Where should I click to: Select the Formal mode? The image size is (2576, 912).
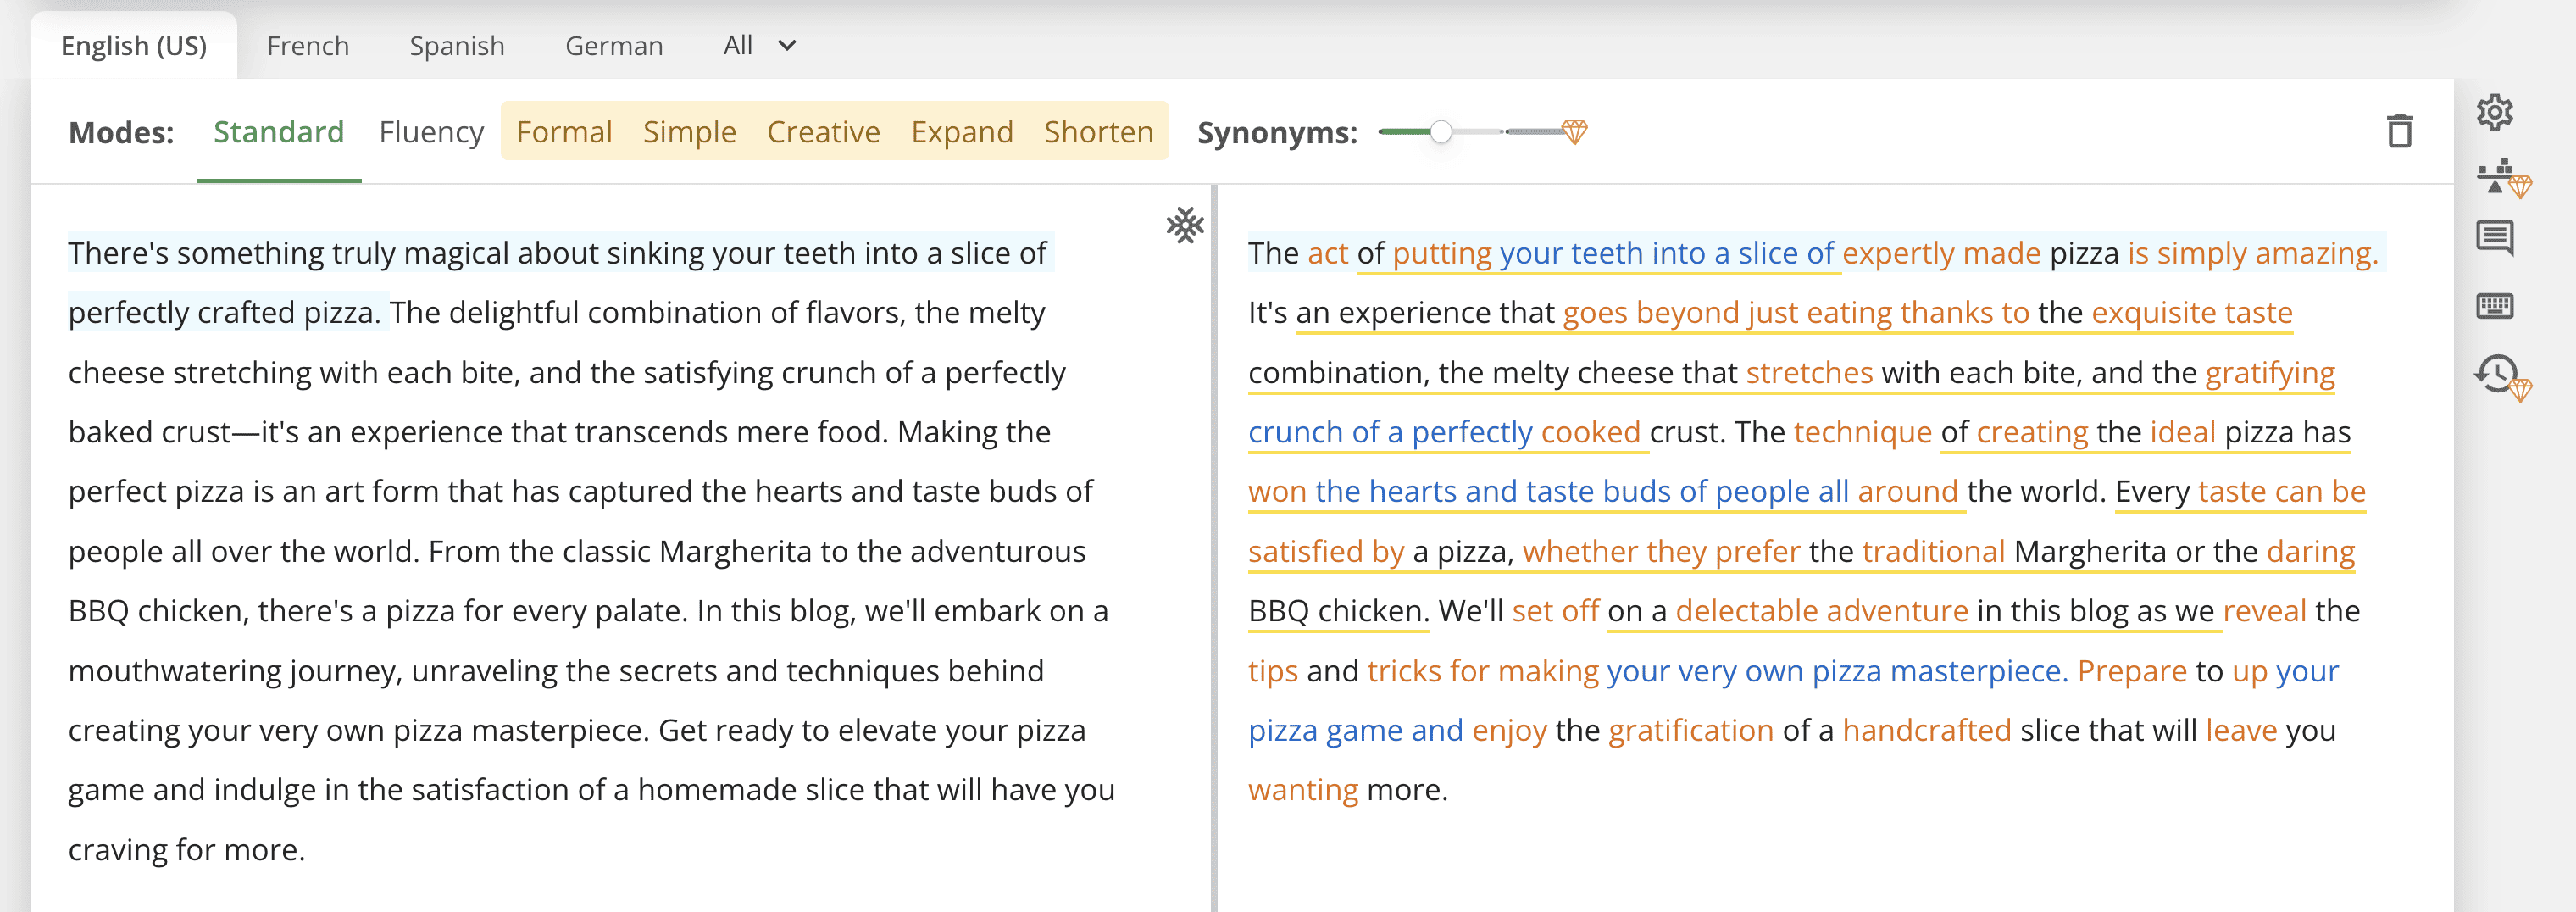coord(564,131)
